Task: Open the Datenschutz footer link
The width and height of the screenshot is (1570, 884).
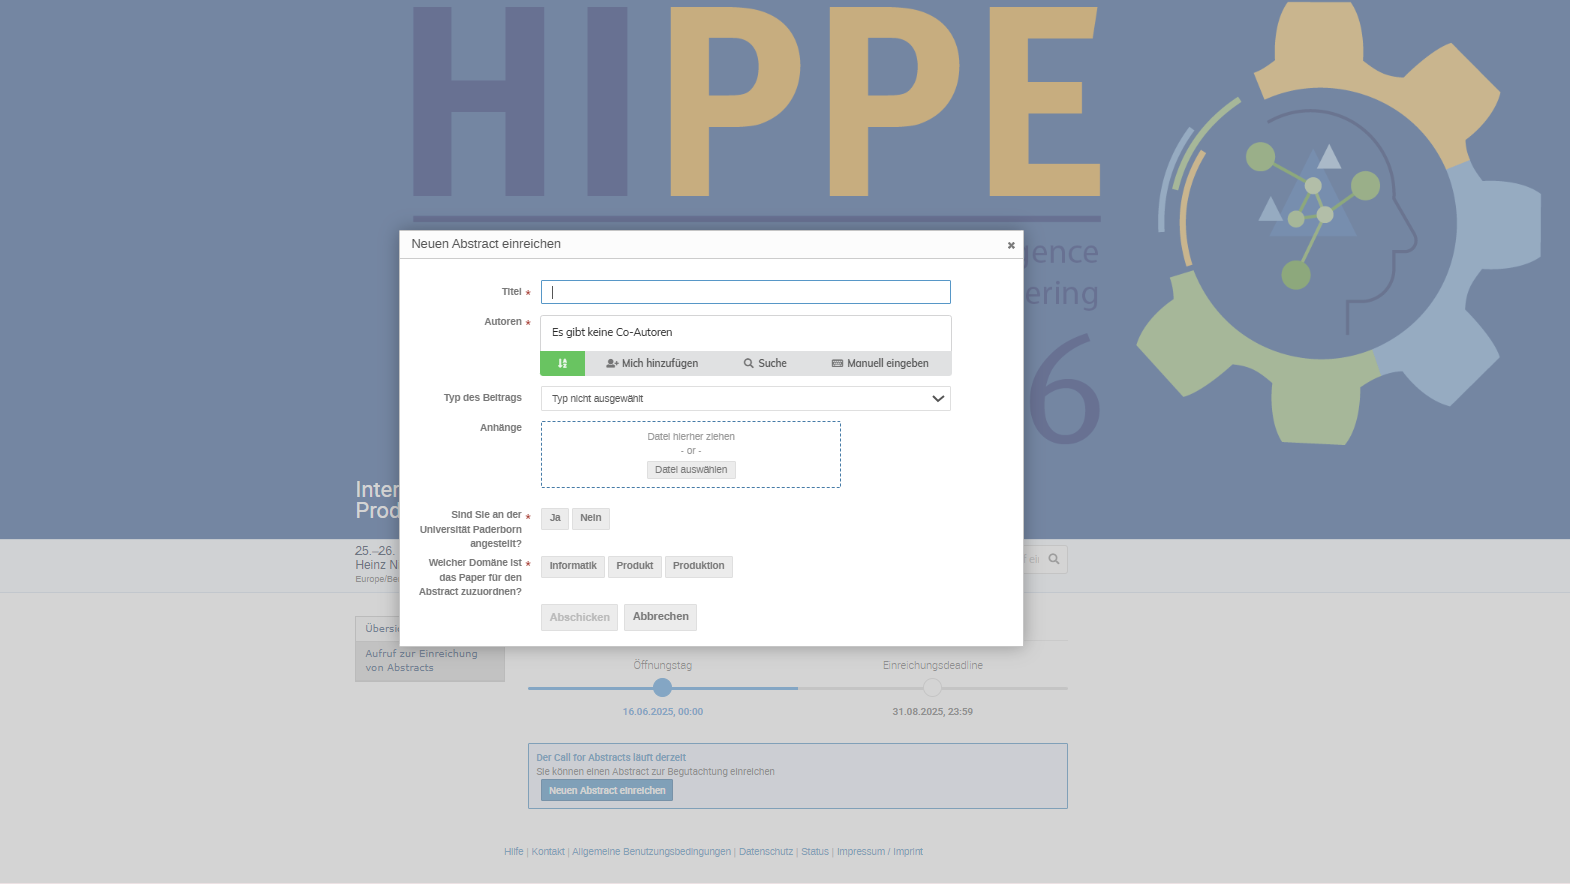Action: [x=766, y=852]
